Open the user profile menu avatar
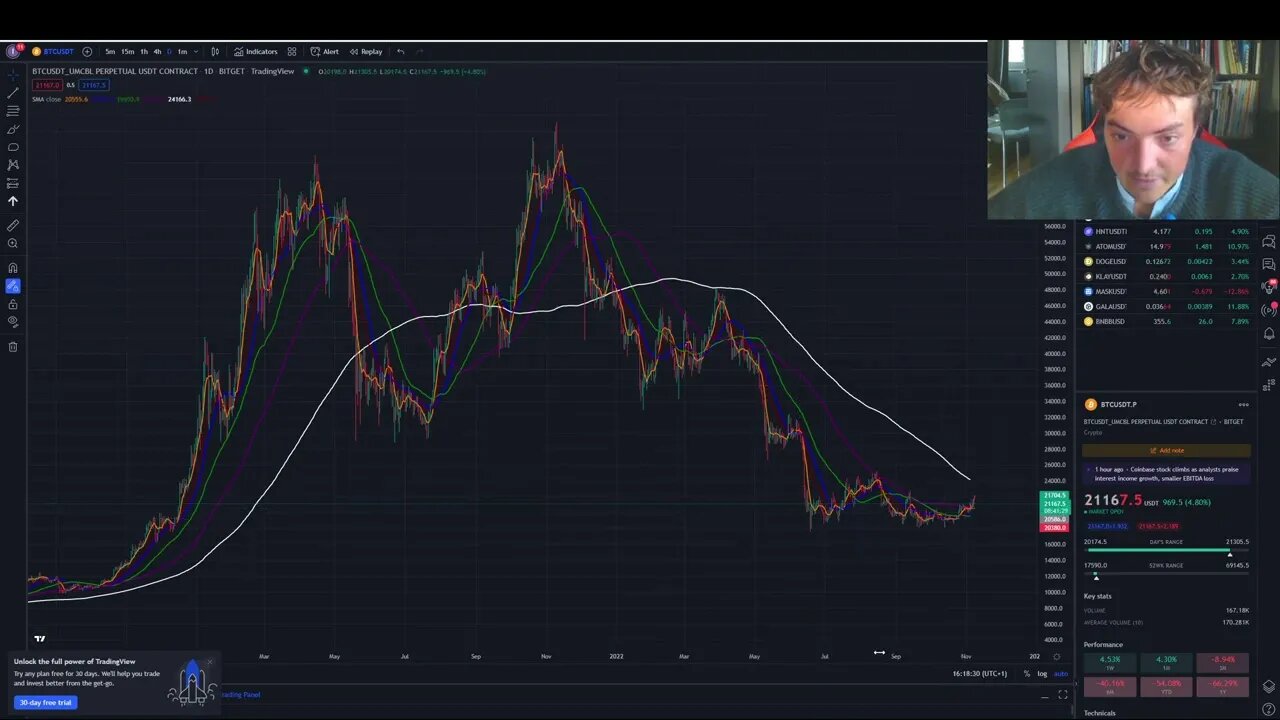Screen dimensions: 1280x720 (x=13, y=51)
